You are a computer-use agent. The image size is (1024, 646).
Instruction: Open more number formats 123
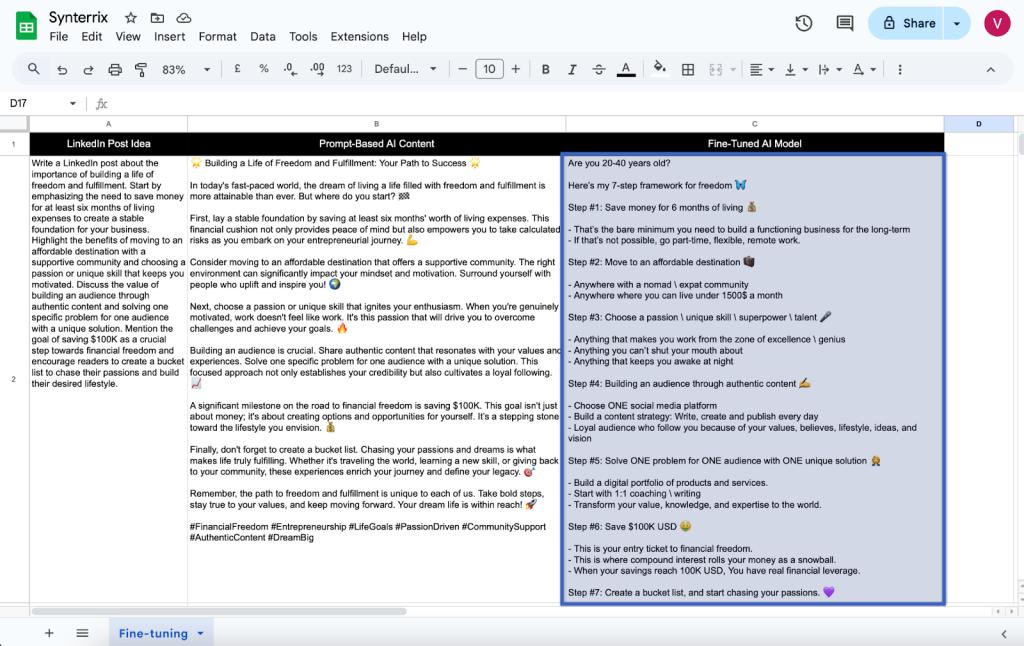pos(344,69)
